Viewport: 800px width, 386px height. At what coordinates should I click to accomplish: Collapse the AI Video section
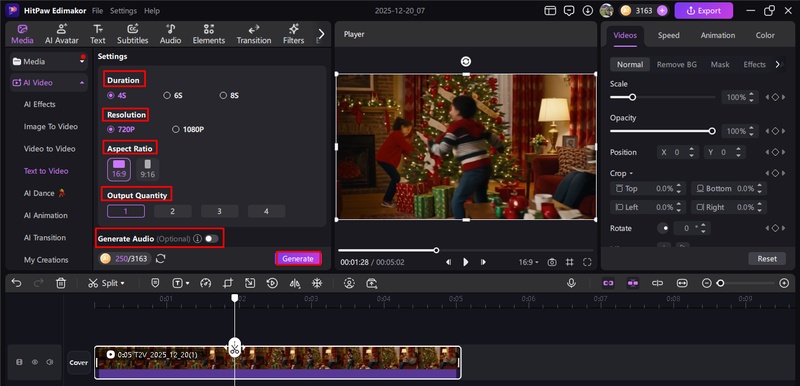tap(82, 83)
